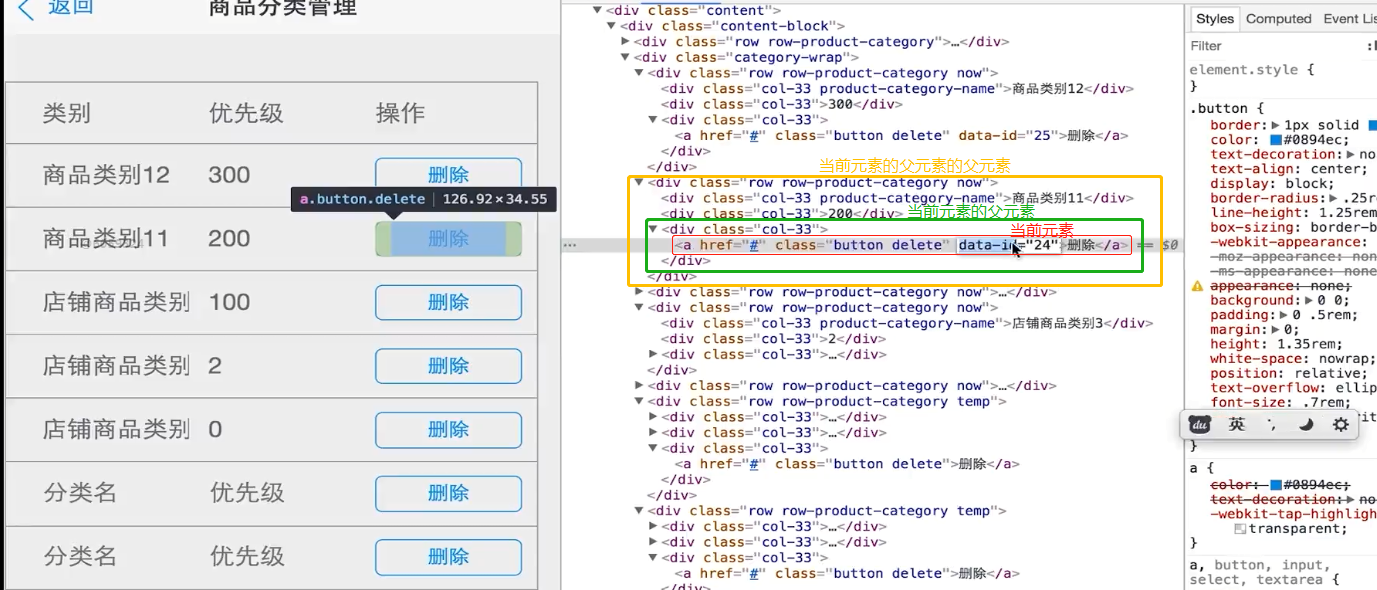Collapse the div class="content" node
The image size is (1377, 590).
597,10
